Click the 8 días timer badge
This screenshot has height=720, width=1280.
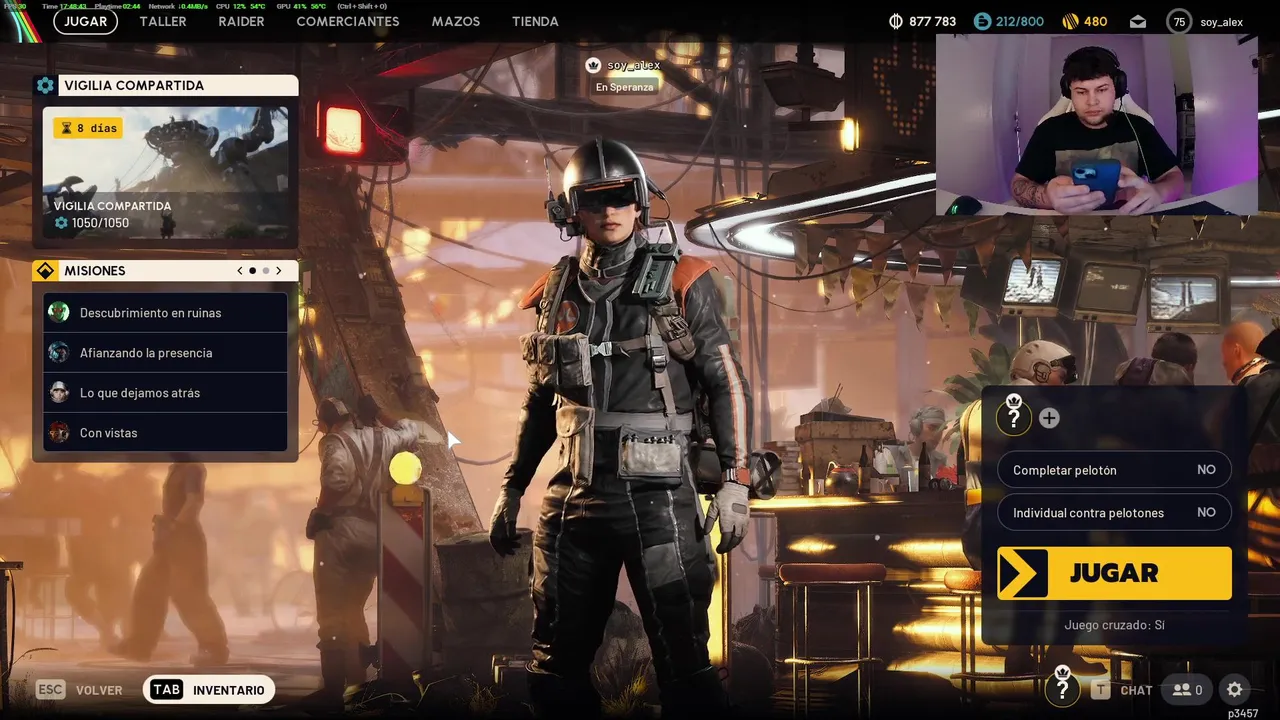(x=88, y=128)
